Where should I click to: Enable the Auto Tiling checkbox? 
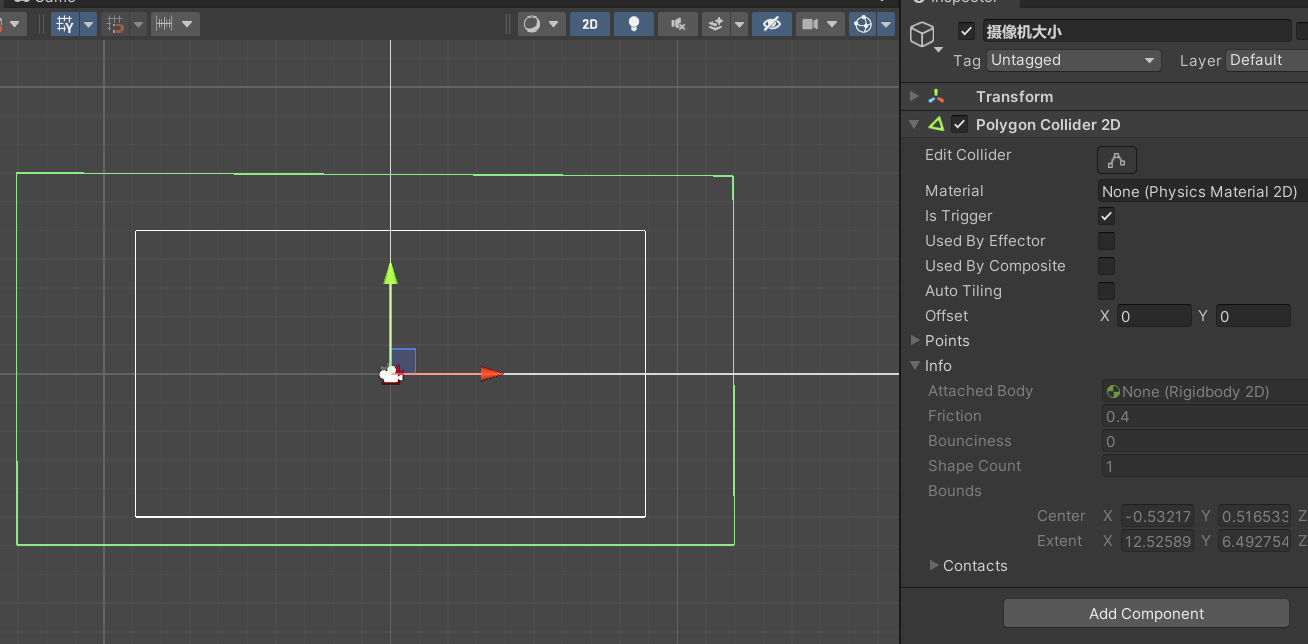point(1106,291)
